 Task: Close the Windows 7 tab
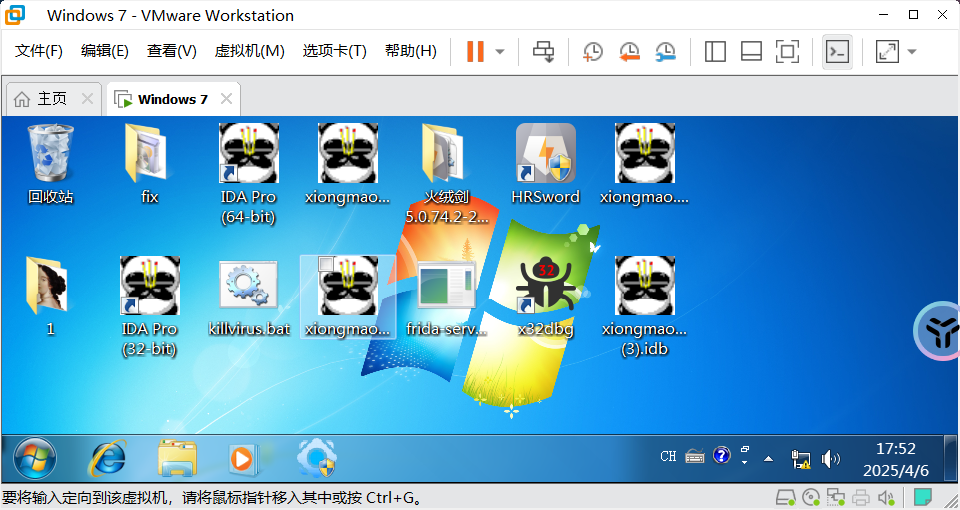tap(227, 99)
